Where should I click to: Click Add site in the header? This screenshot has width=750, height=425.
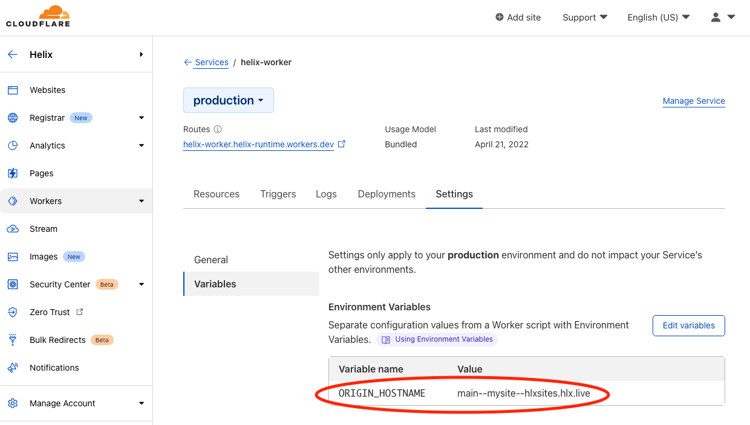point(518,17)
